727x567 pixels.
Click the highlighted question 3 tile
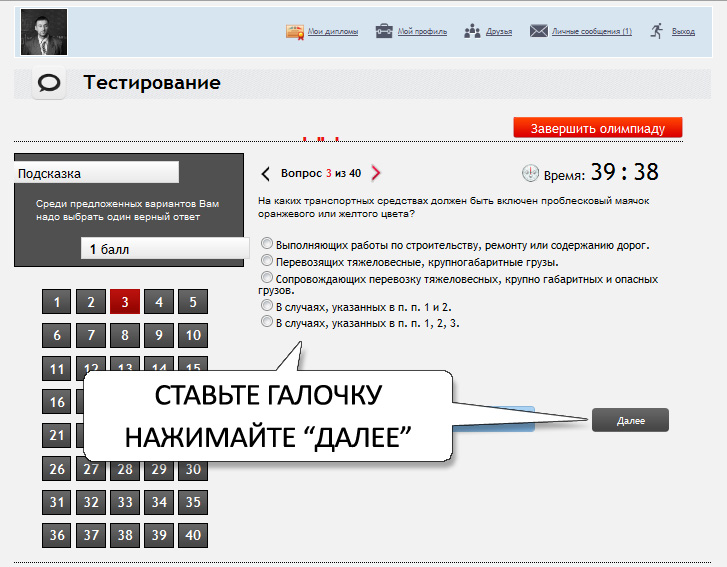pyautogui.click(x=125, y=302)
